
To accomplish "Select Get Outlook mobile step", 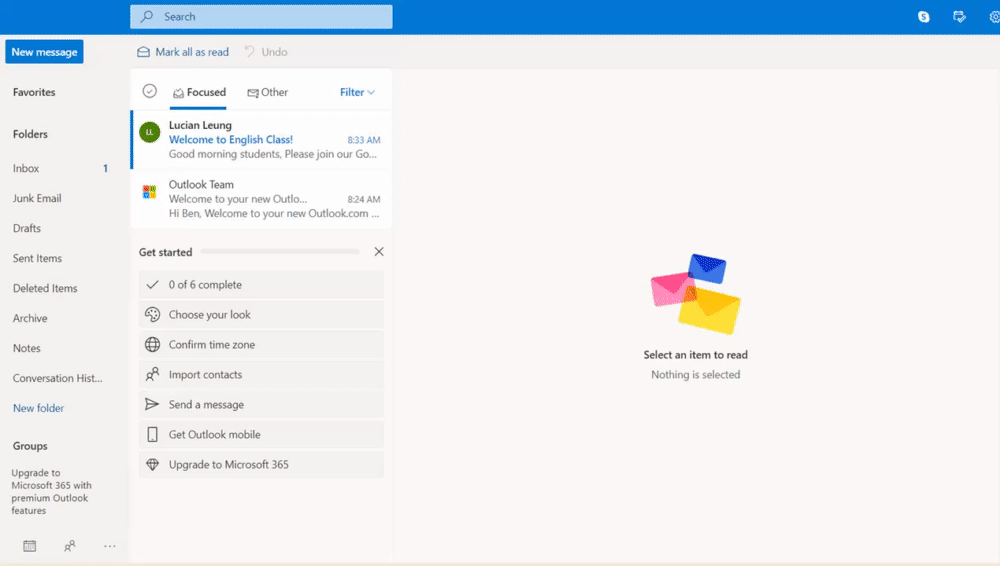I will click(261, 435).
